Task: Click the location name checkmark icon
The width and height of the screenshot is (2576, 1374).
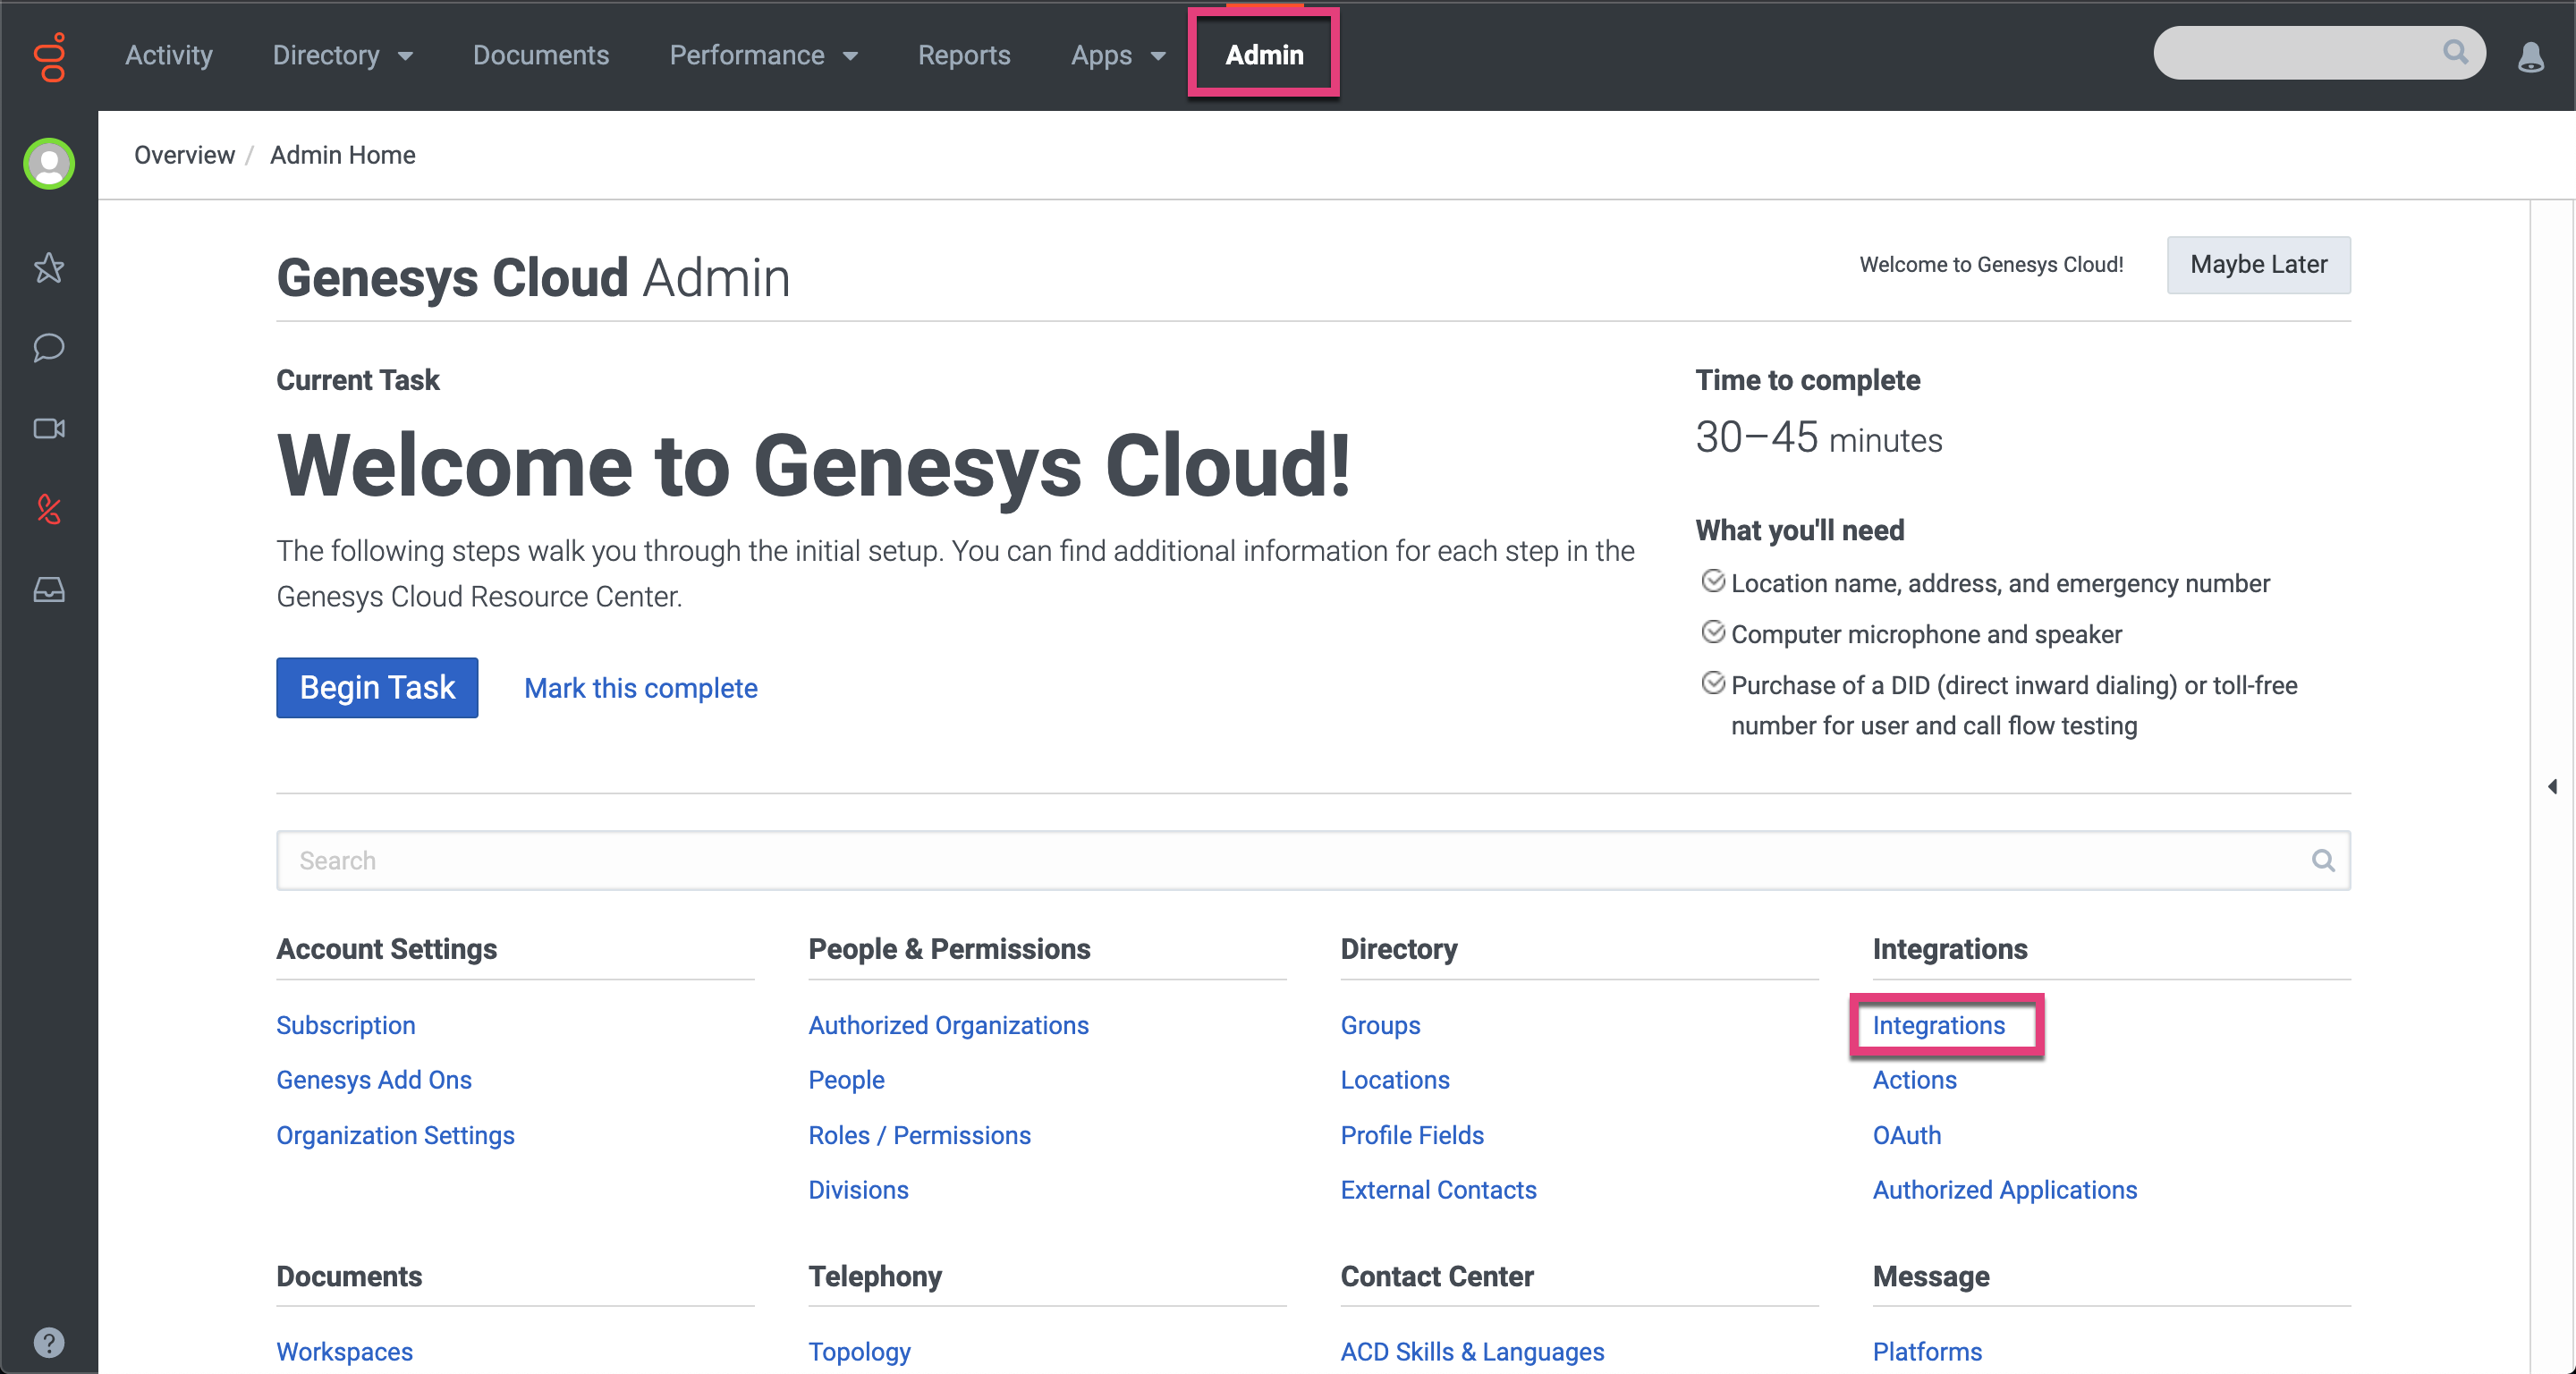Action: click(x=1713, y=582)
